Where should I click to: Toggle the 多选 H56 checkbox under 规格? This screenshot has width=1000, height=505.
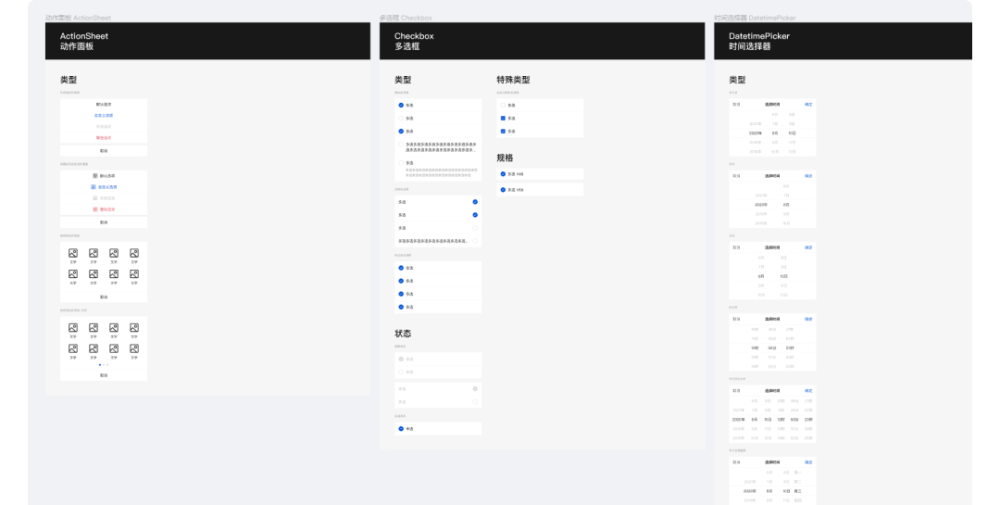(x=503, y=190)
